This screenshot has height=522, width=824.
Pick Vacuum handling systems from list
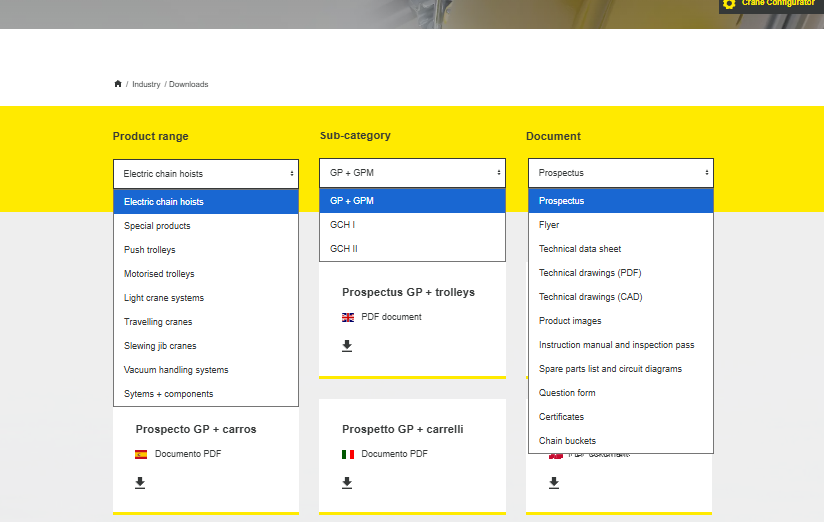click(176, 370)
